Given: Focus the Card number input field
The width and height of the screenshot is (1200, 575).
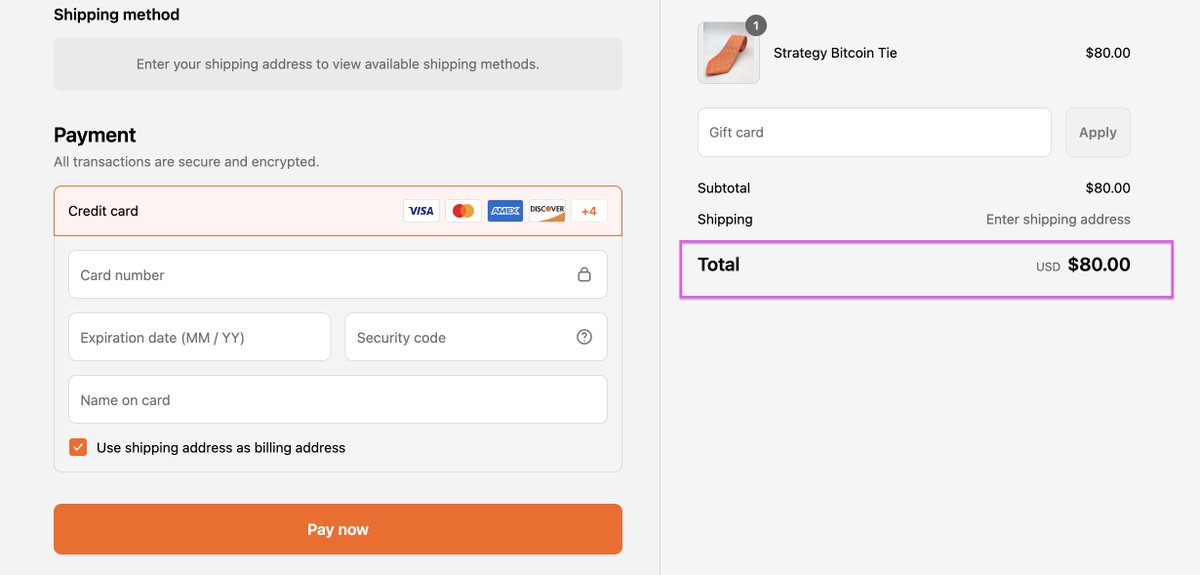Looking at the screenshot, I should [320, 275].
